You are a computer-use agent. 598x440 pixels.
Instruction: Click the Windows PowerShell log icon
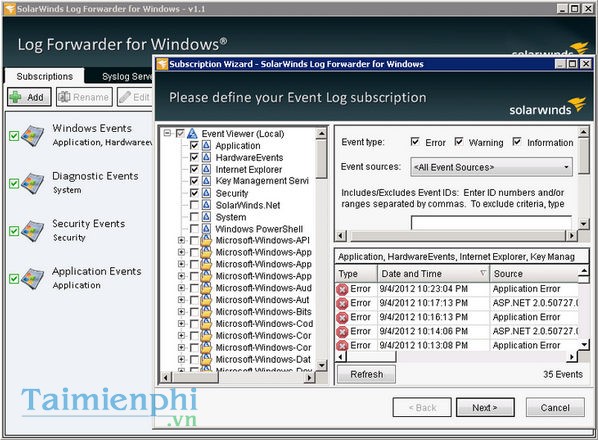pyautogui.click(x=206, y=228)
